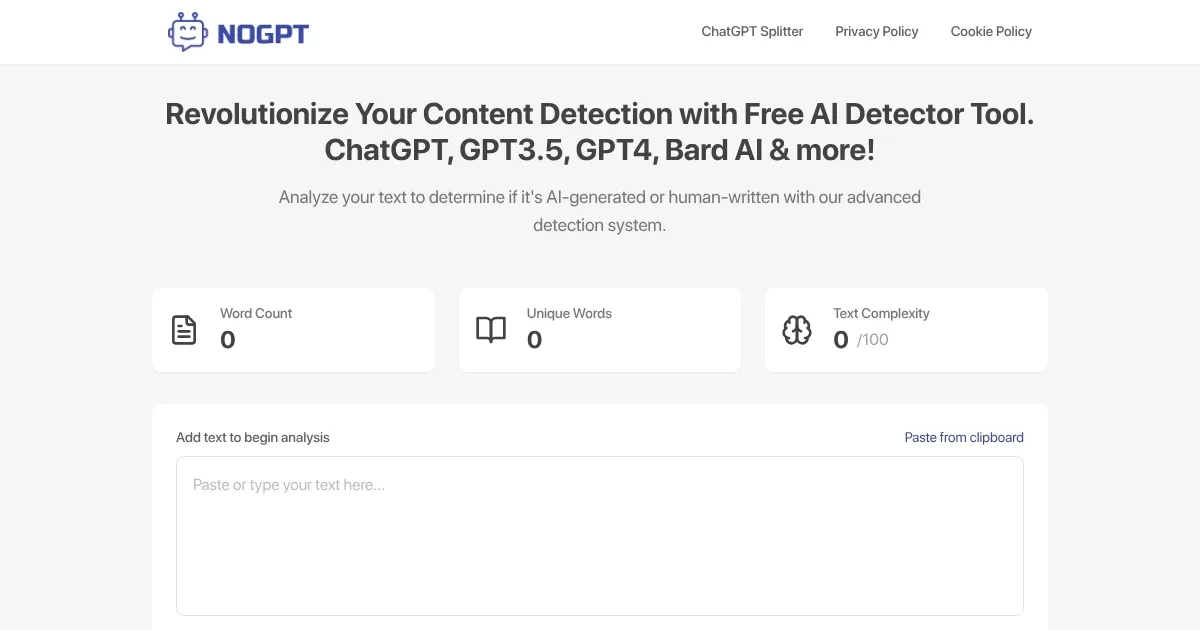
Task: Open the Cookie Policy link
Action: point(990,31)
